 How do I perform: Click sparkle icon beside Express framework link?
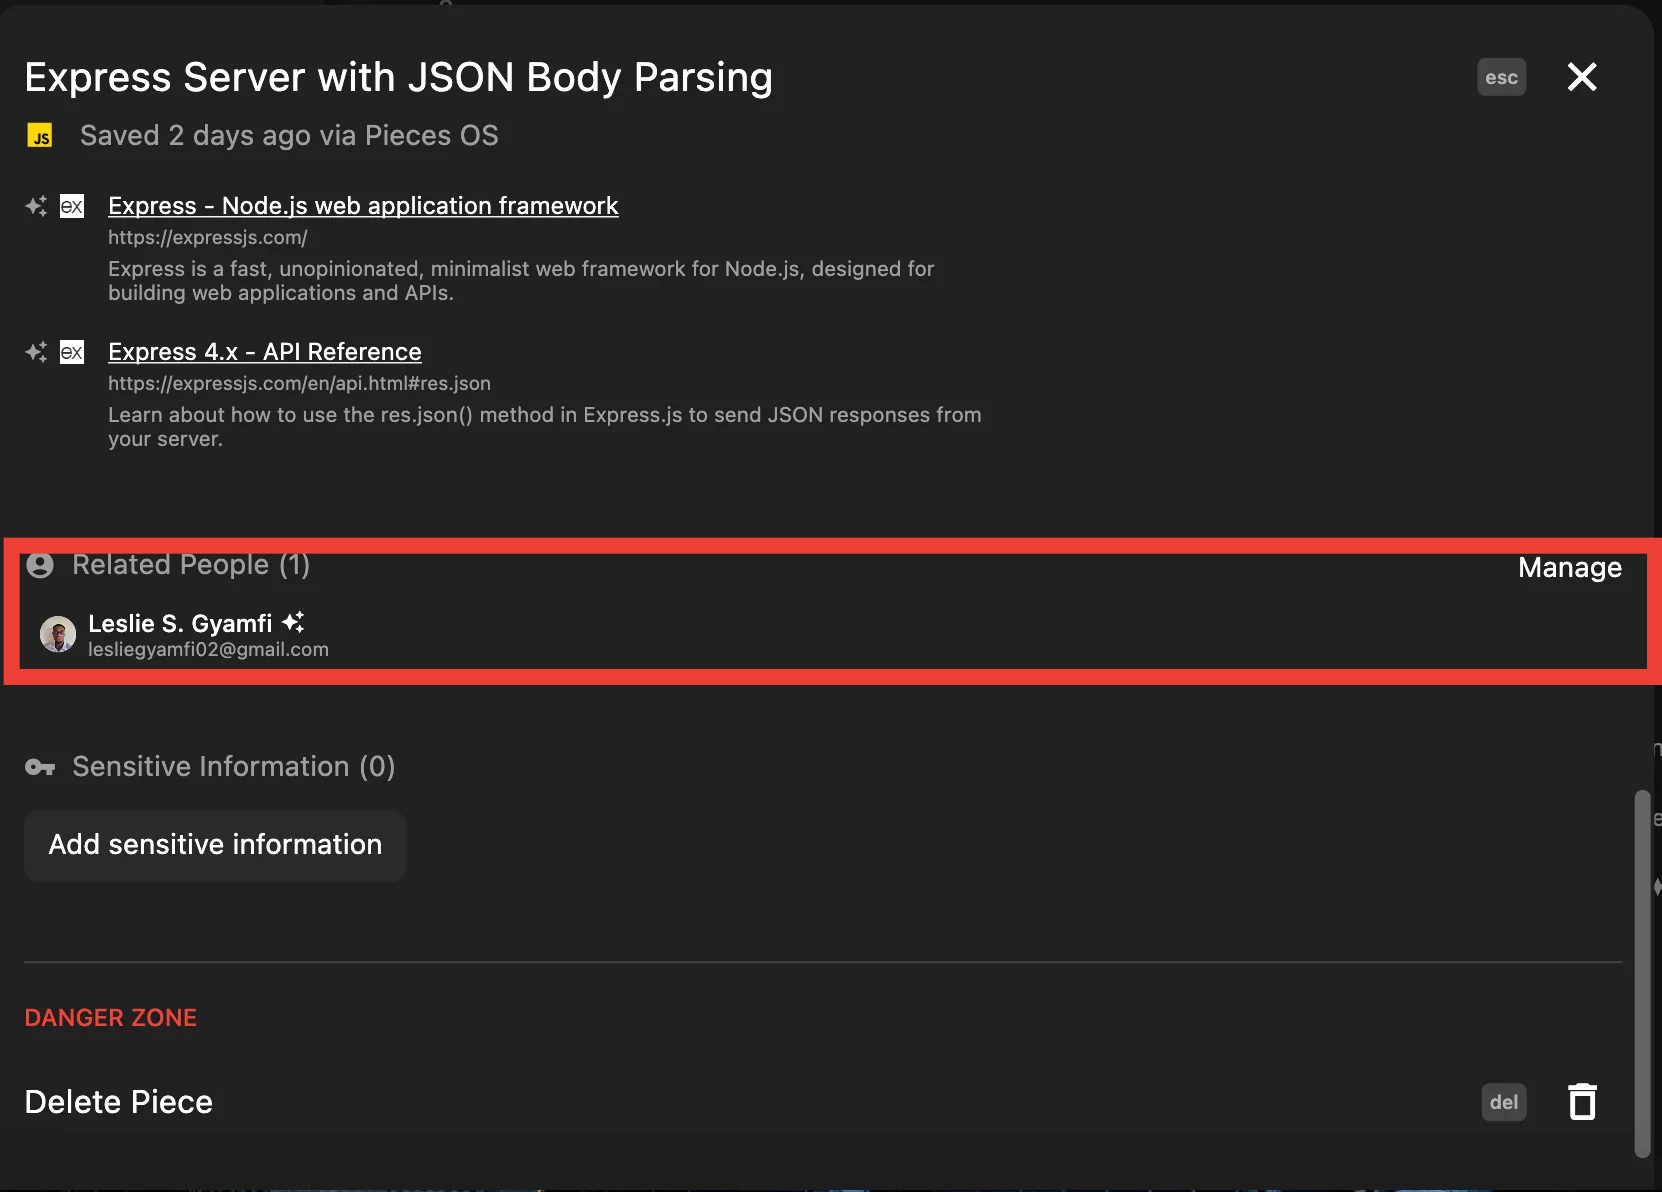tap(36, 206)
